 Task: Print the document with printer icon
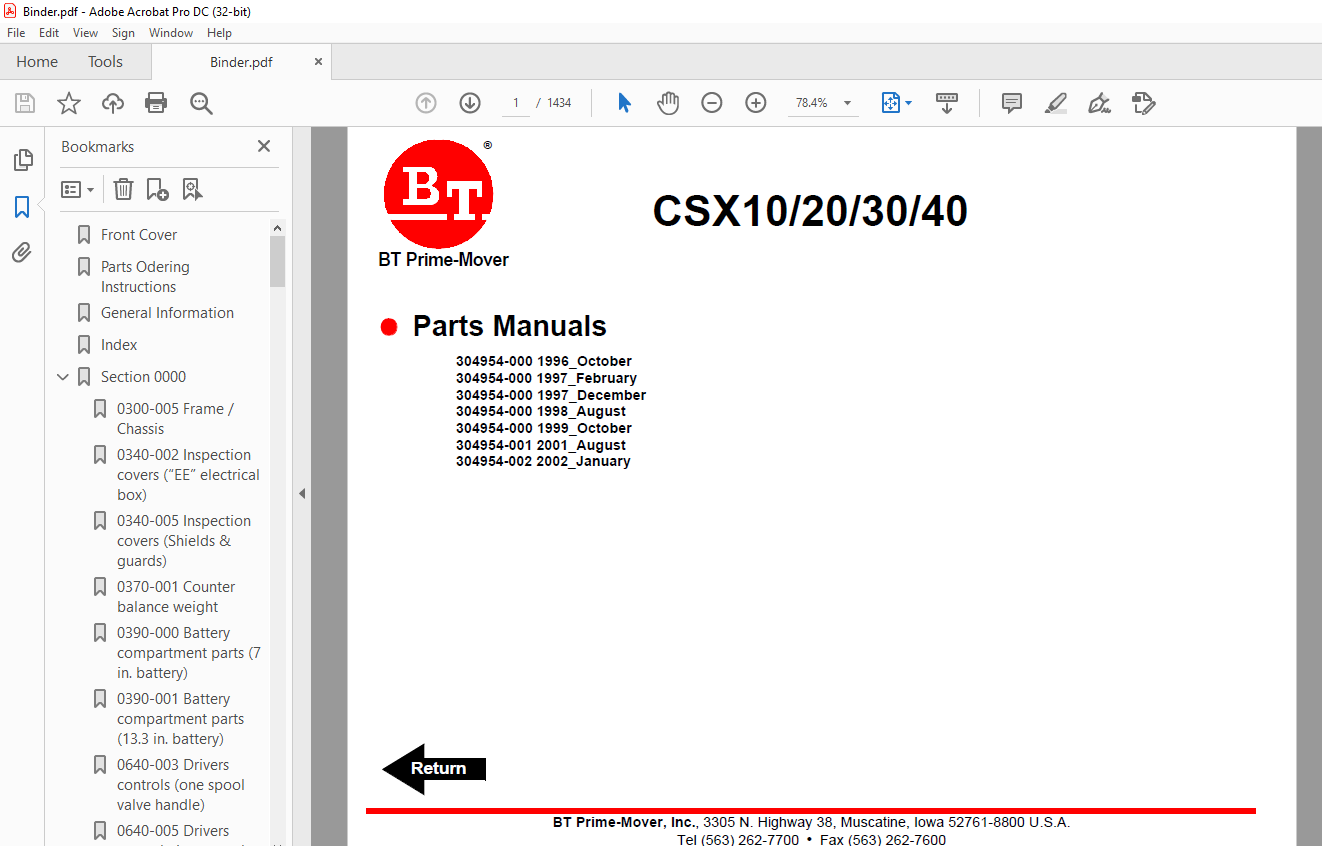pos(156,103)
